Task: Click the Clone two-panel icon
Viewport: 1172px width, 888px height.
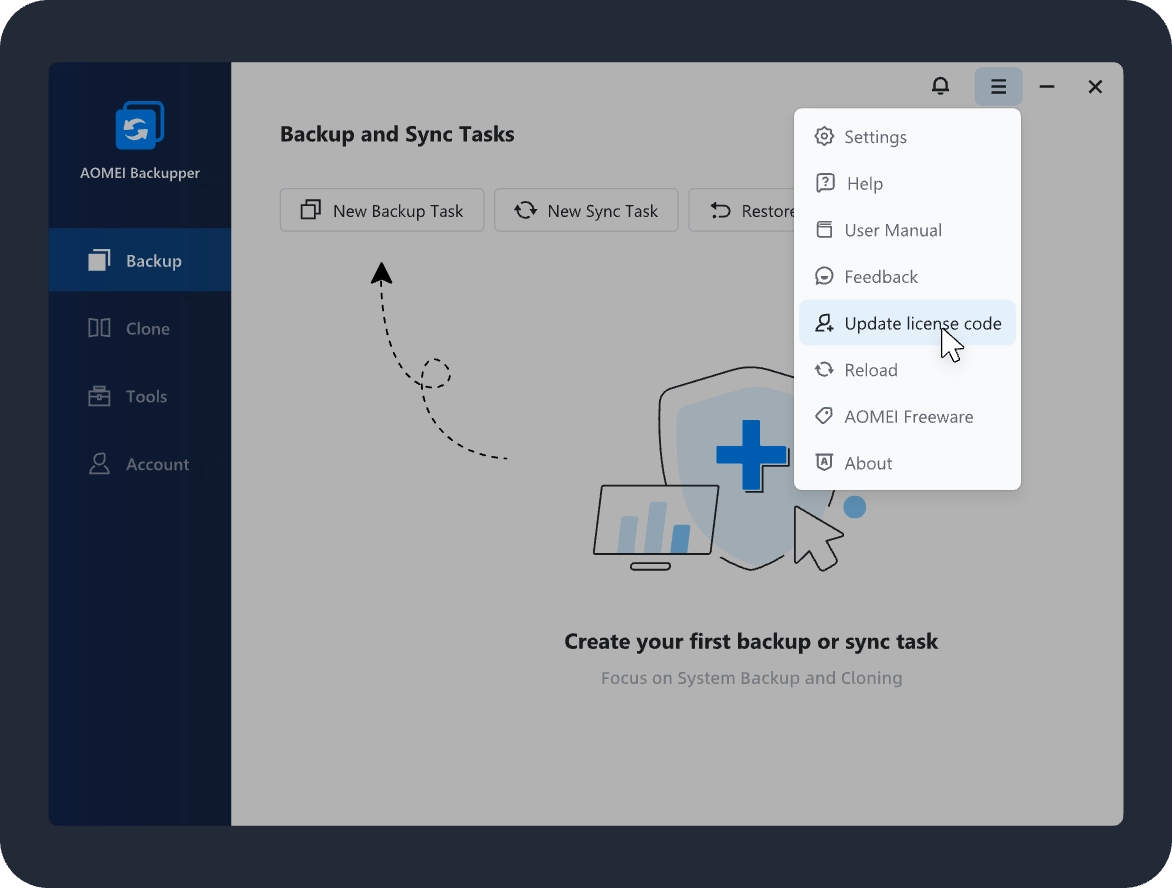Action: (99, 327)
